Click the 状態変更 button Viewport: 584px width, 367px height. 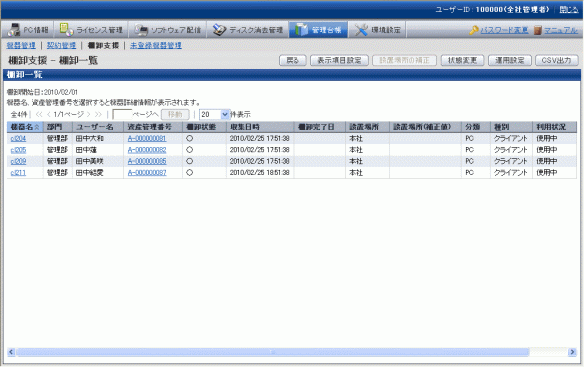point(462,60)
